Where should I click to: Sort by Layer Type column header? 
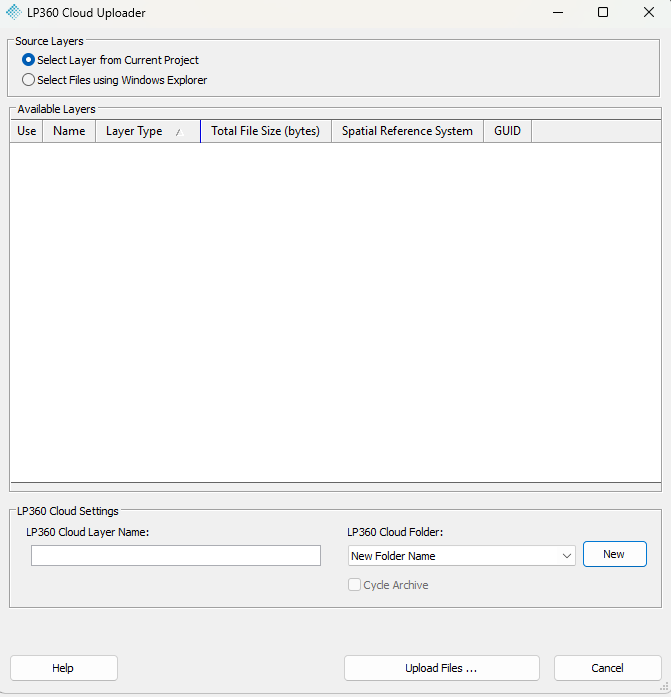148,131
